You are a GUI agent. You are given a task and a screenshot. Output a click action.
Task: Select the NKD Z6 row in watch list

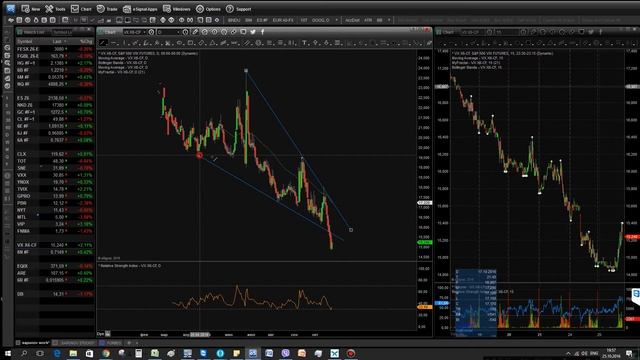[x=55, y=105]
